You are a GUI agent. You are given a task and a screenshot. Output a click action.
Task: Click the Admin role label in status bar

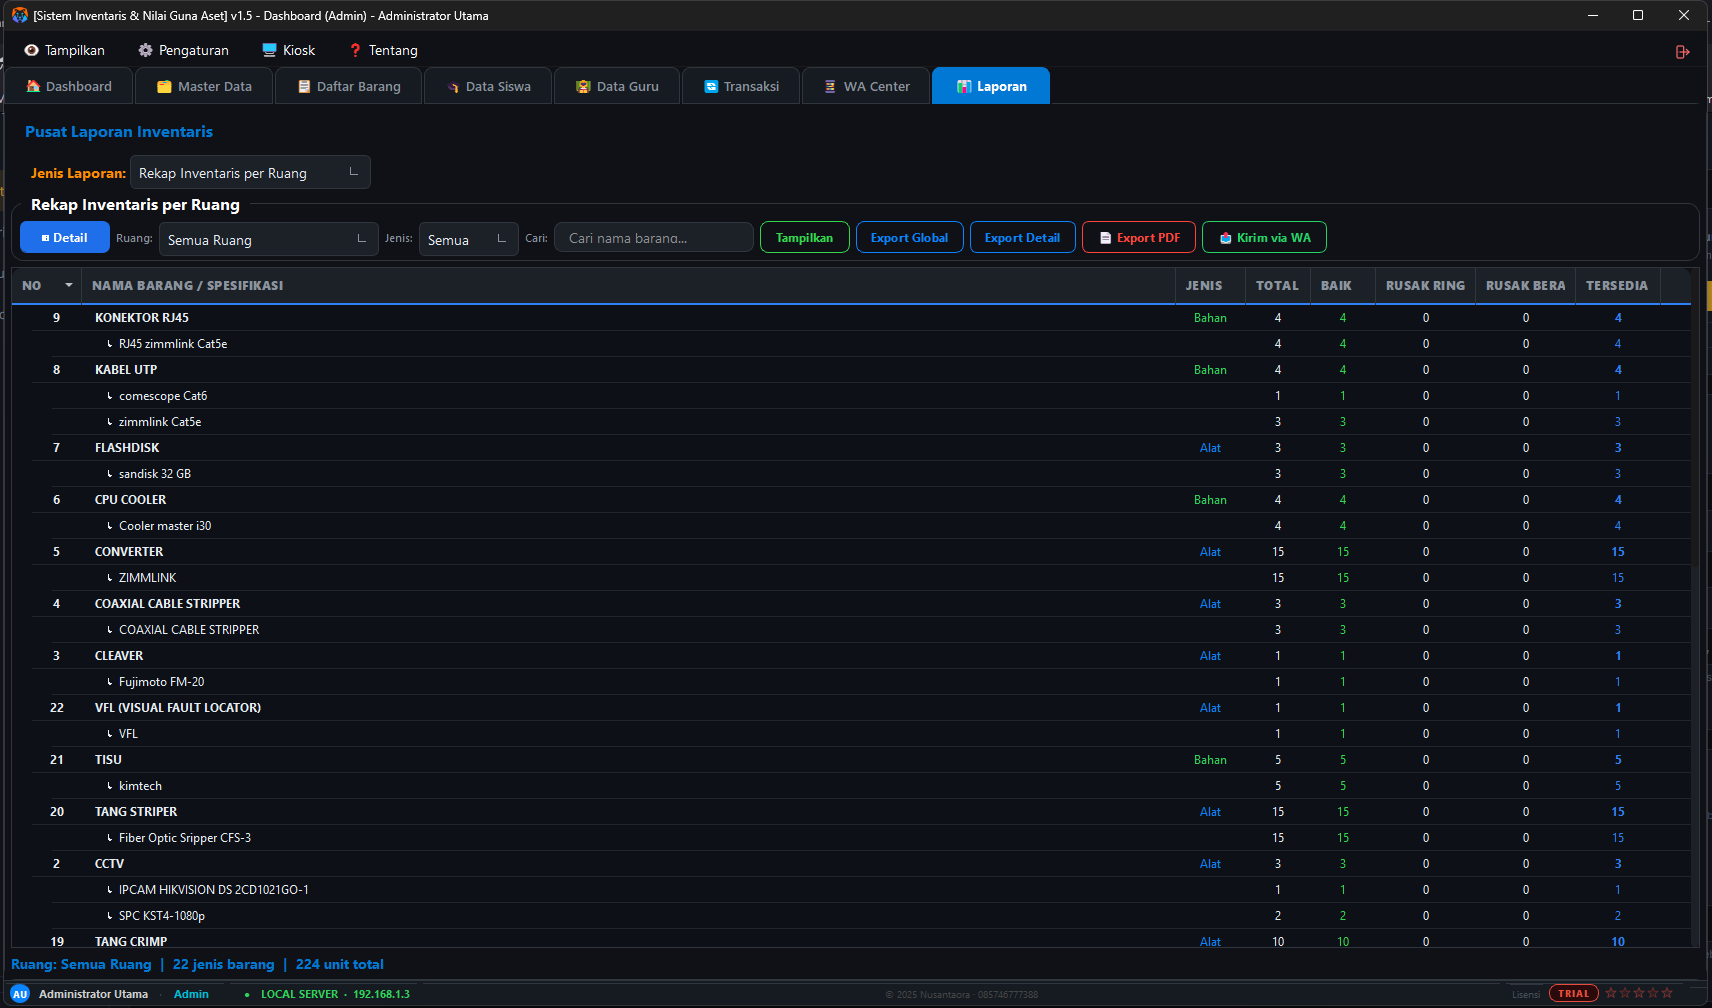click(x=191, y=994)
